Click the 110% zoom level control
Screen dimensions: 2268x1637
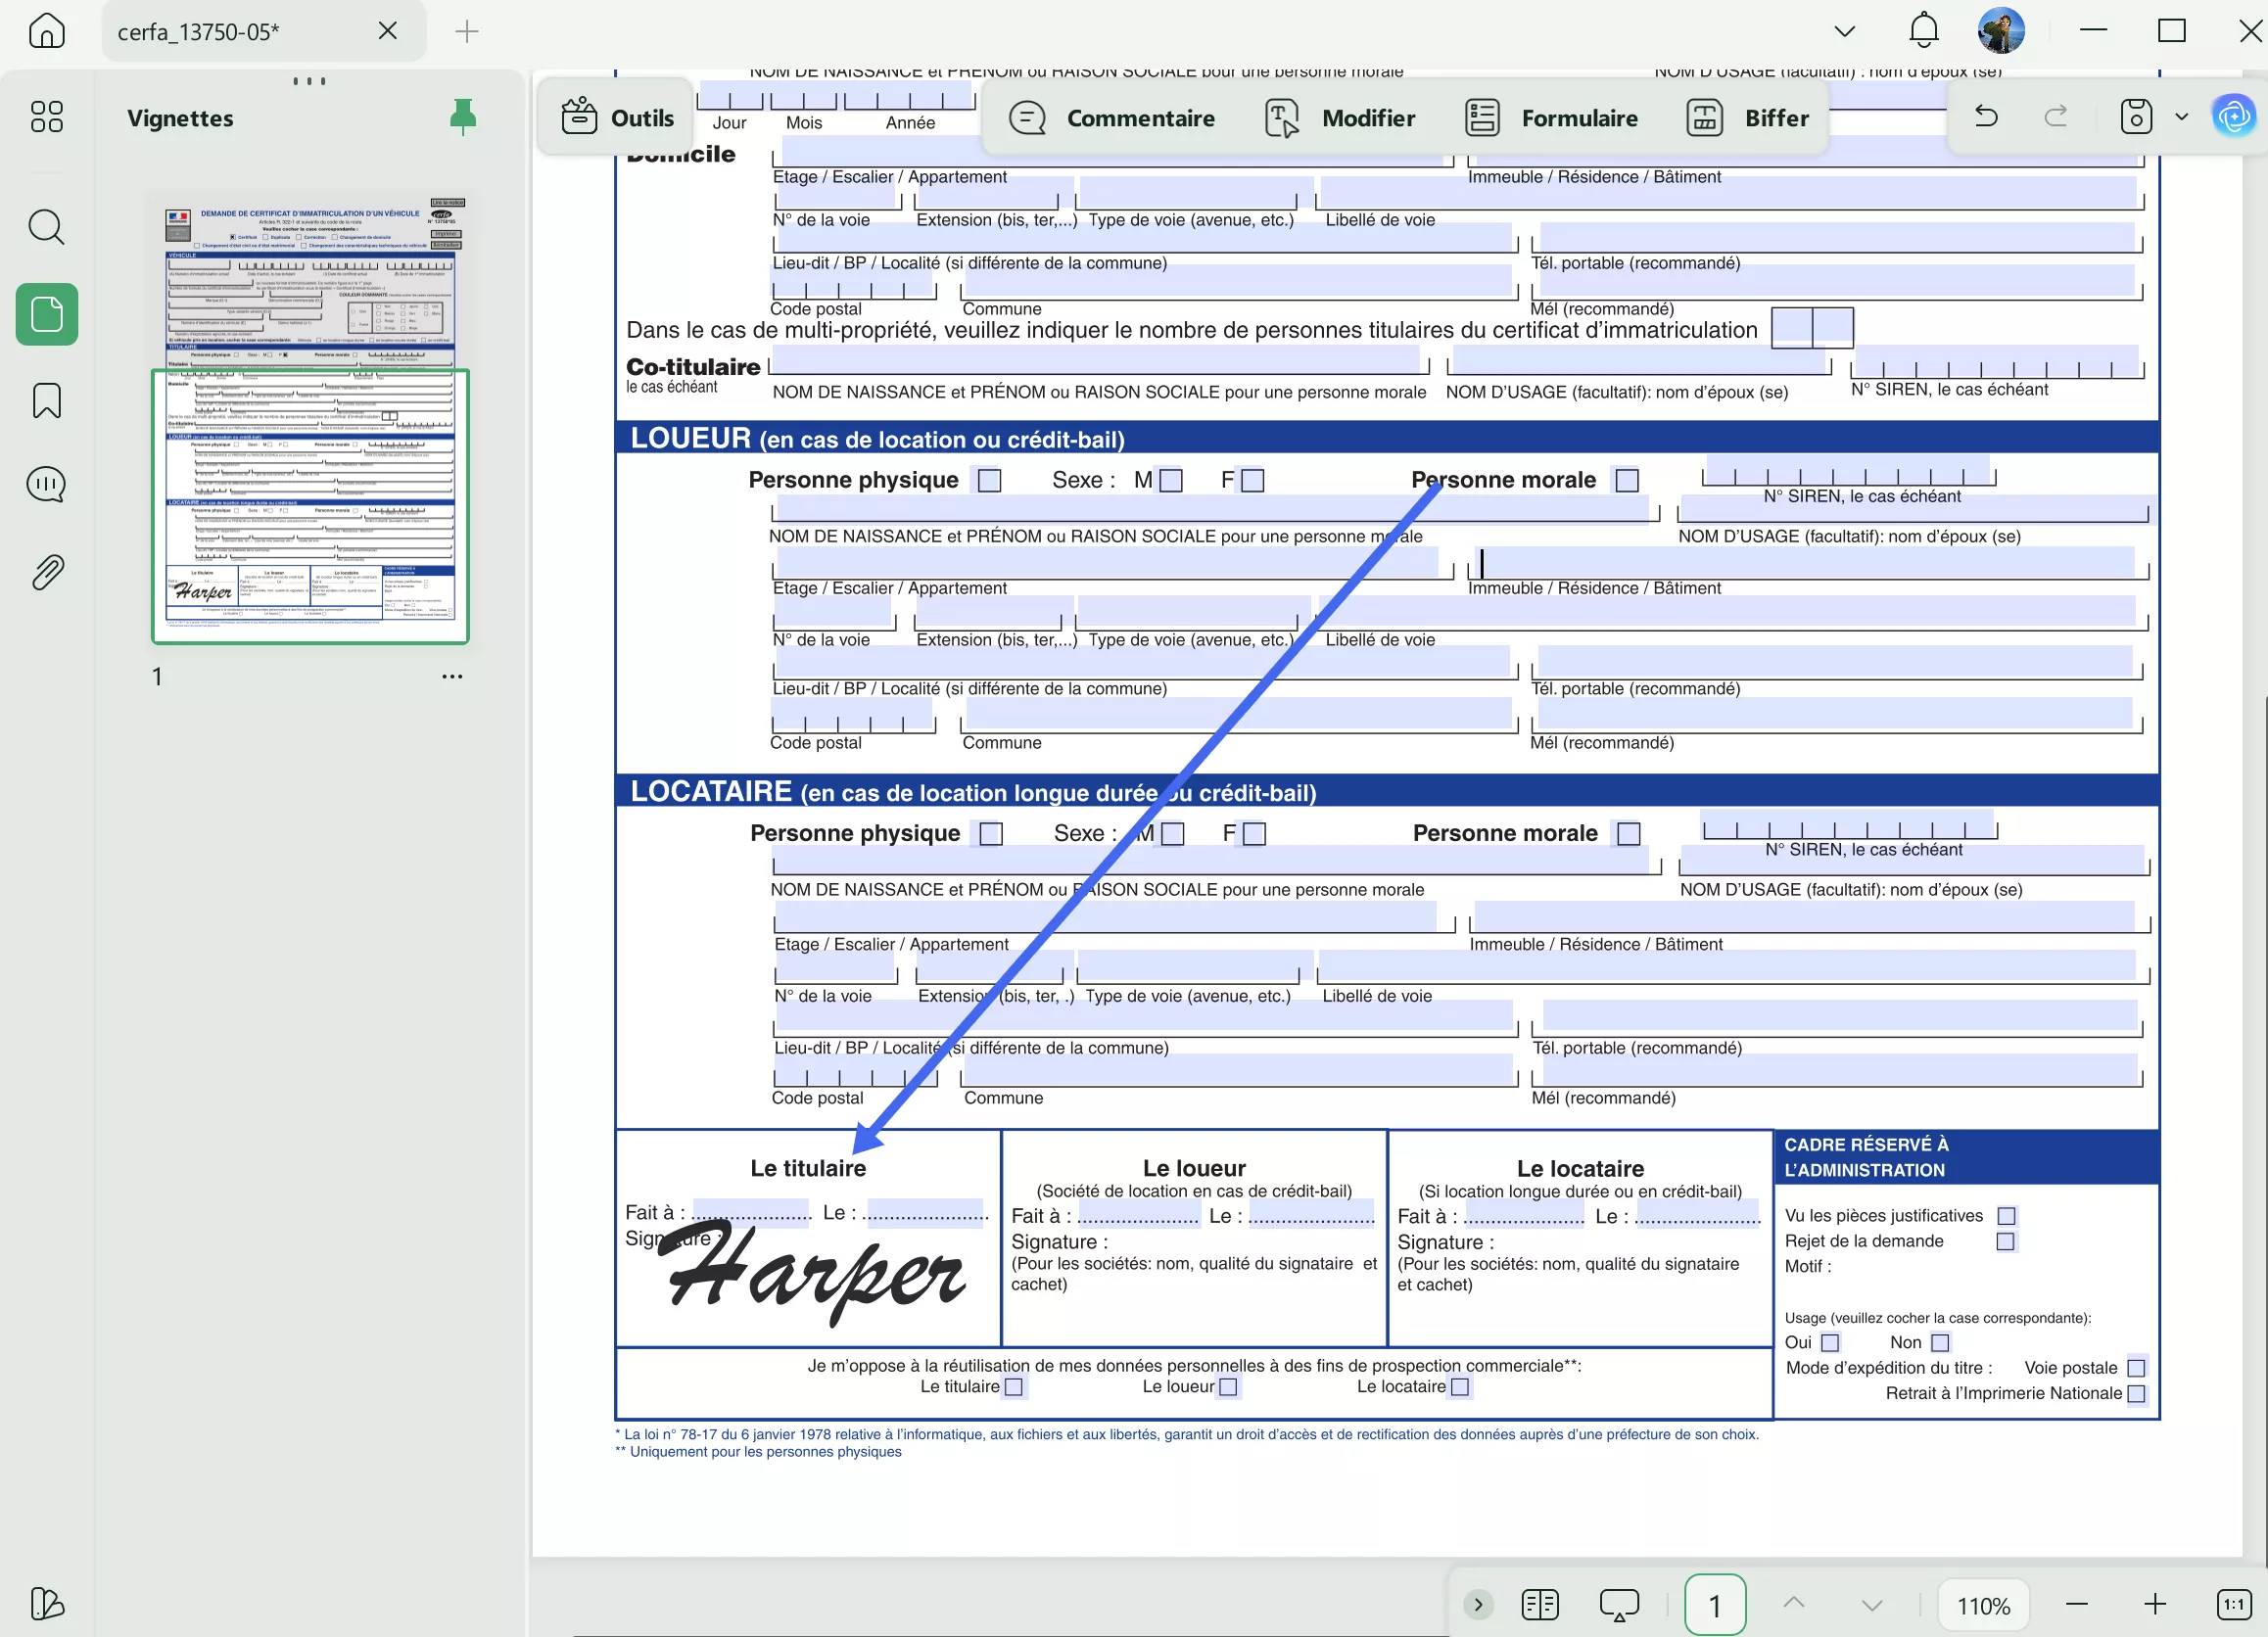(x=1984, y=1605)
